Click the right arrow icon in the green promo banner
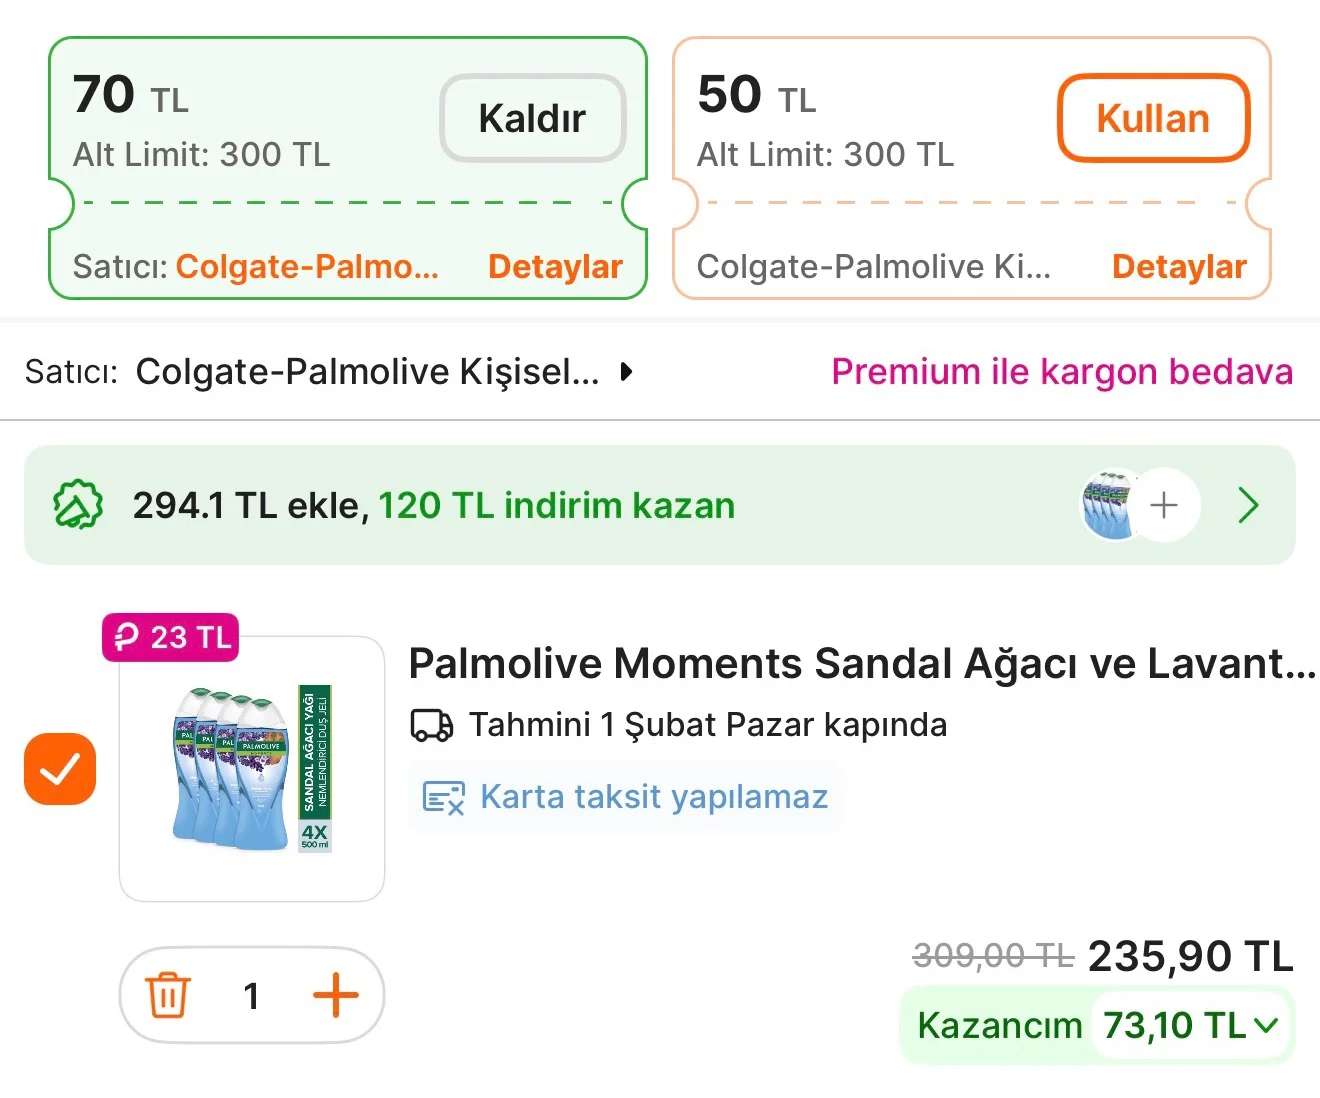The image size is (1320, 1098). pyautogui.click(x=1248, y=506)
